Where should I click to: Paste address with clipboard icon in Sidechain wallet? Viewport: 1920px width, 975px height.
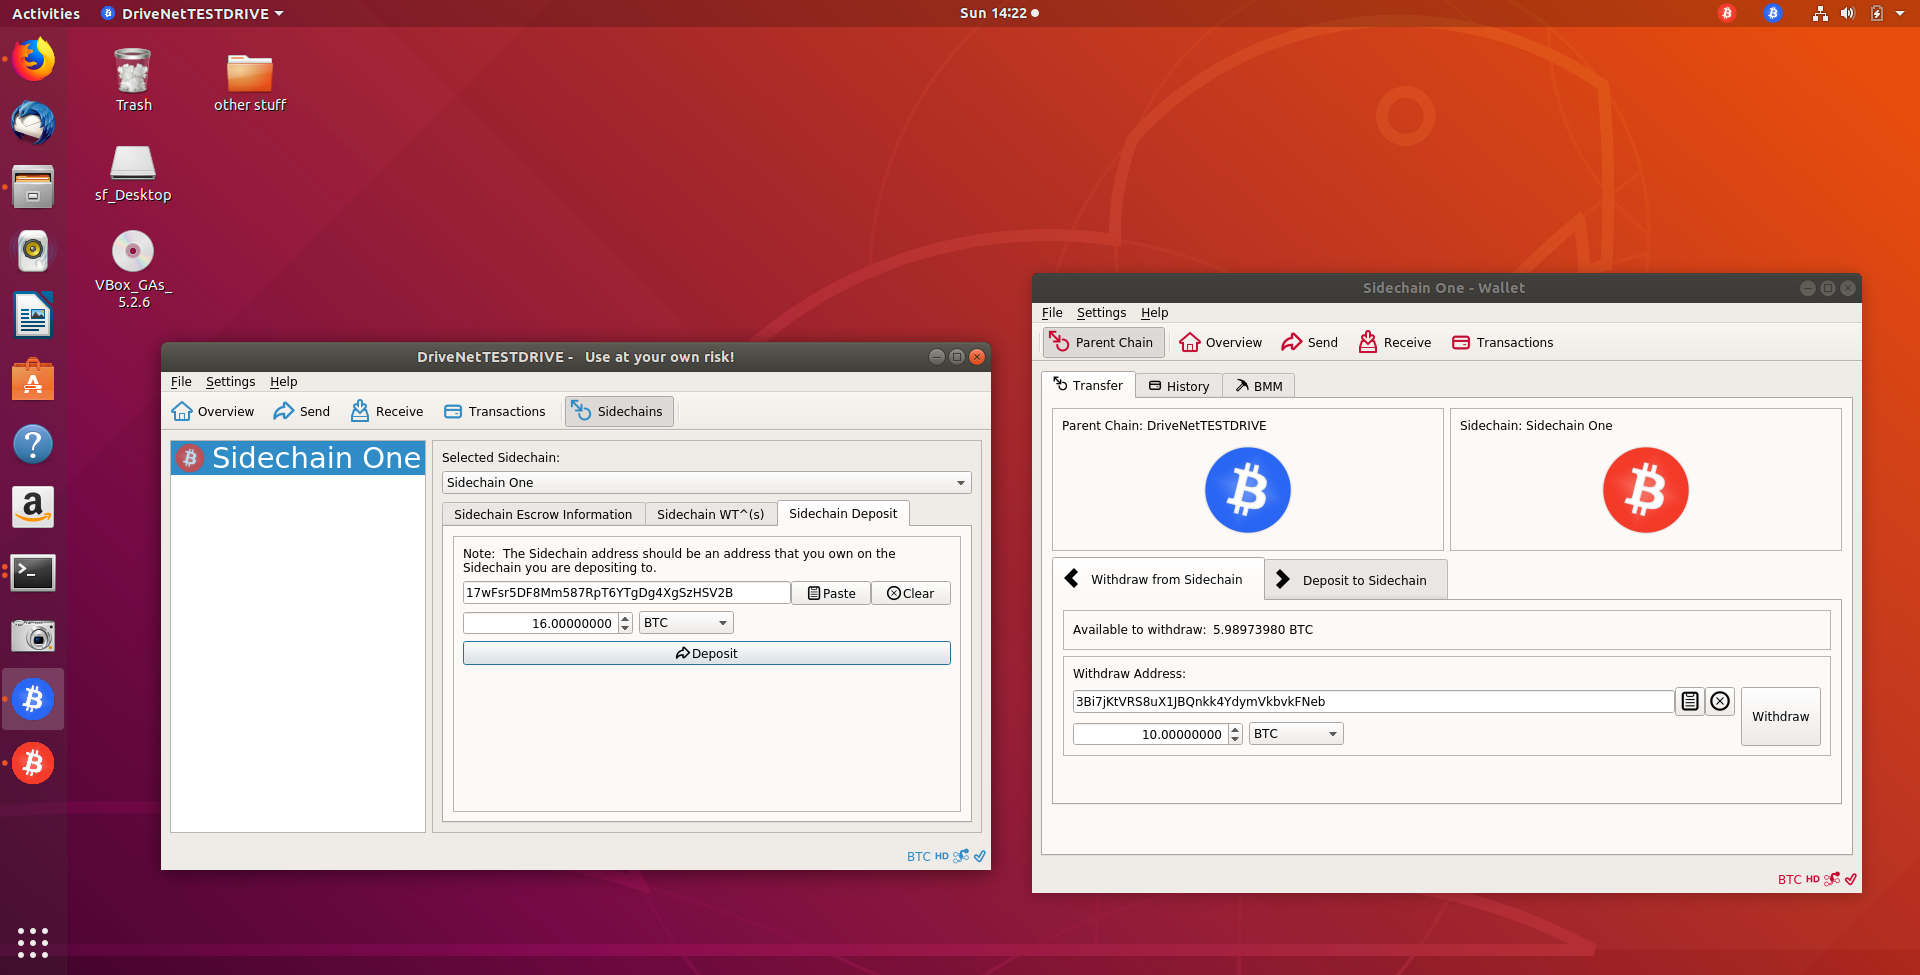click(1690, 701)
